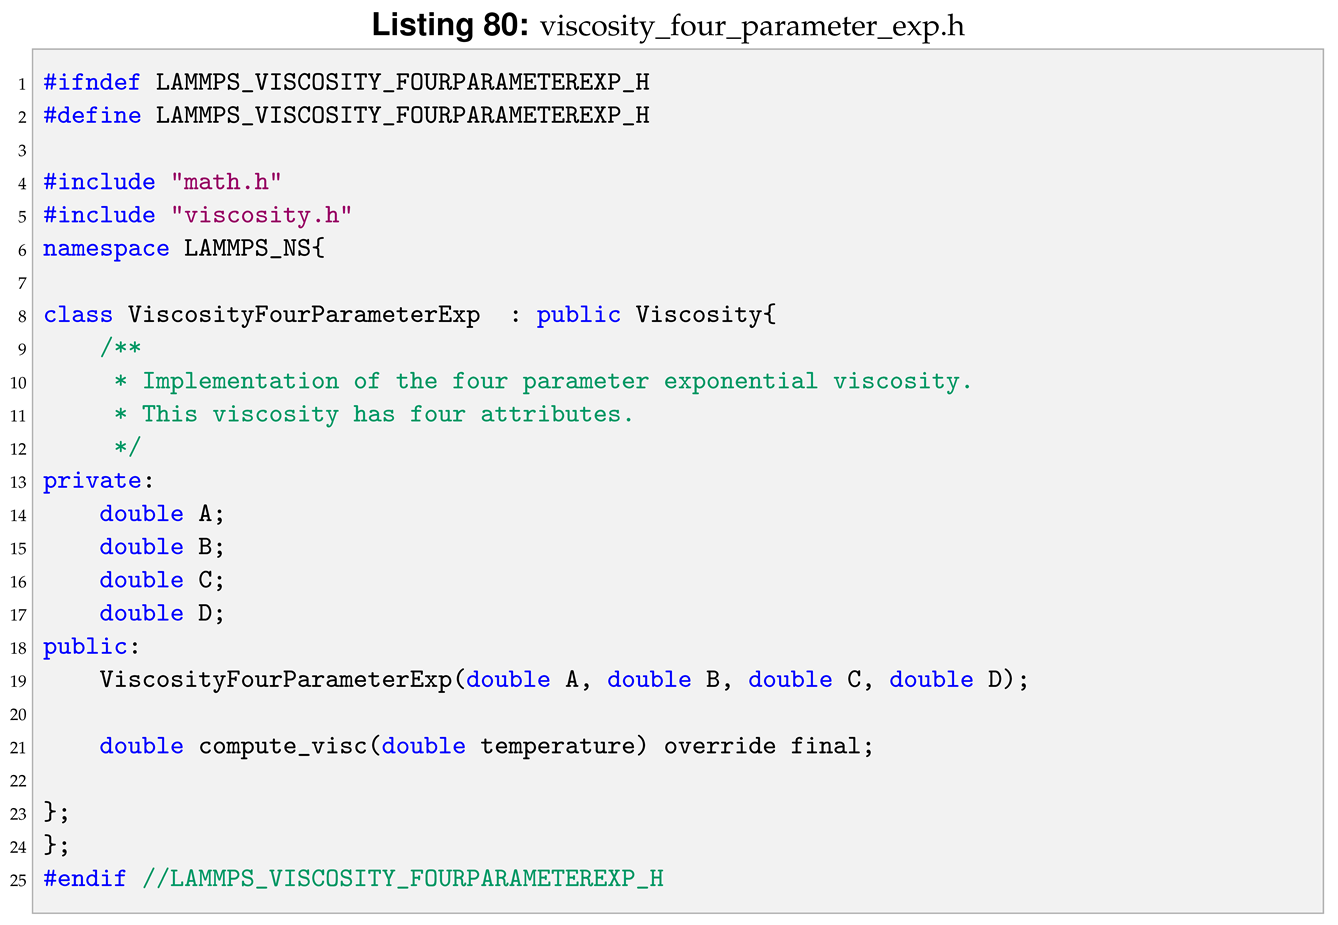The height and width of the screenshot is (925, 1338).
Task: Click the #ifndef directive on line 1
Action: click(92, 82)
